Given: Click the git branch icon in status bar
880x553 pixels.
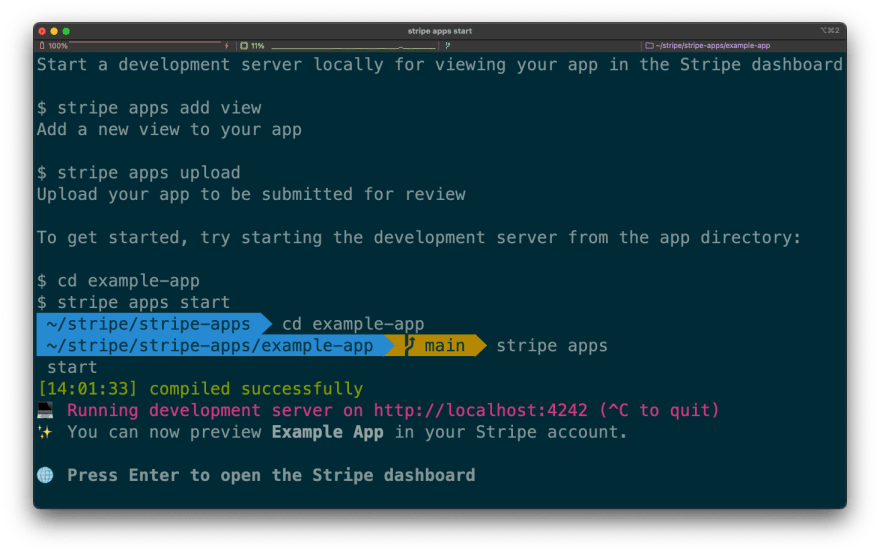Looking at the screenshot, I should [447, 45].
